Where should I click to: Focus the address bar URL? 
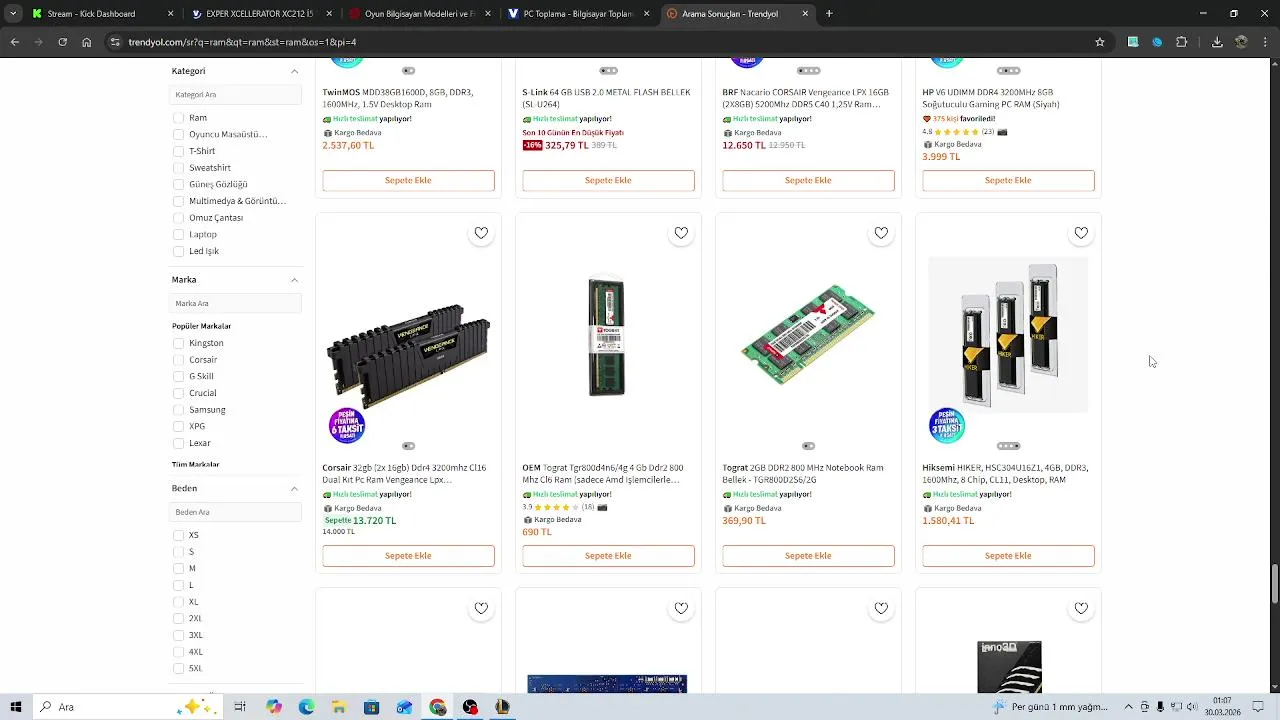pos(600,42)
